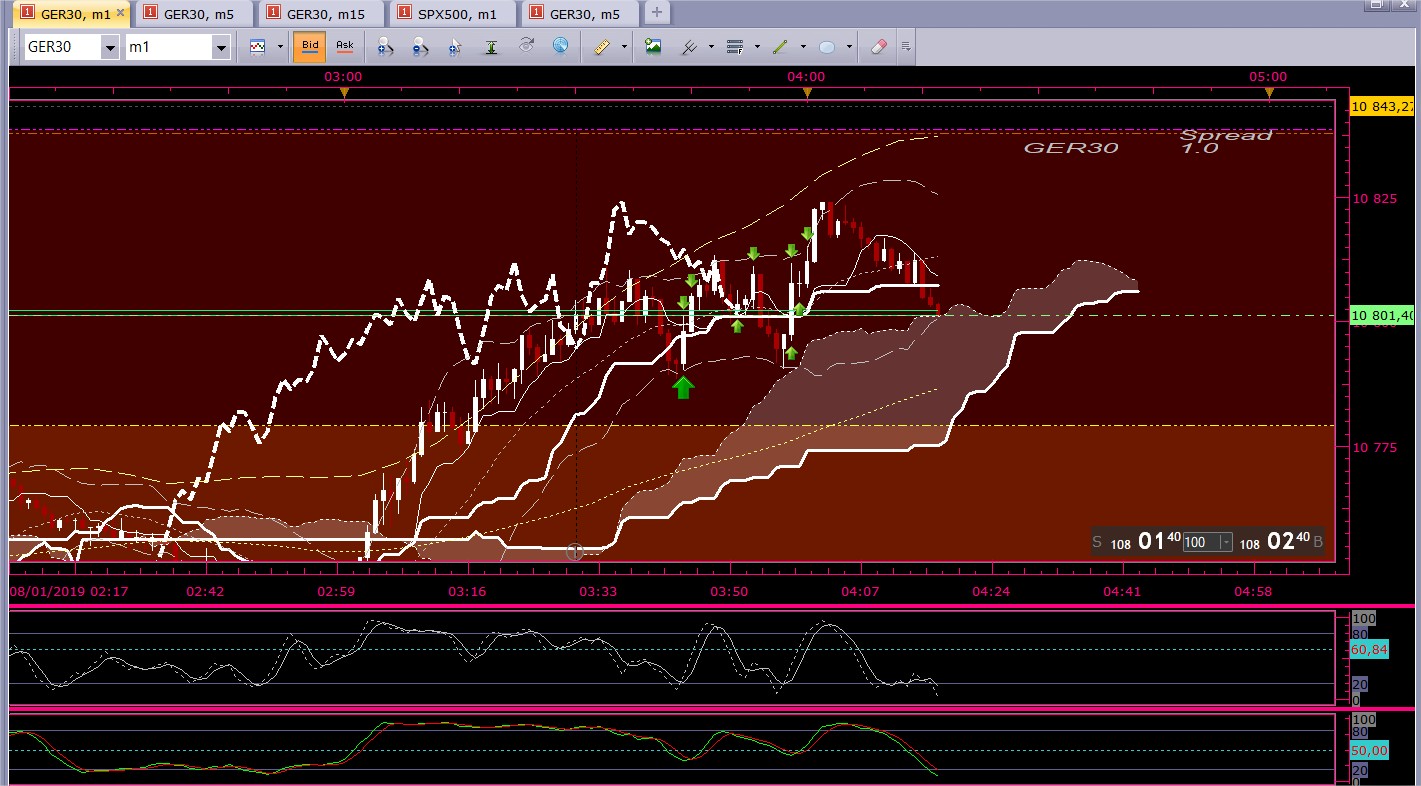The width and height of the screenshot is (1421, 786).
Task: Click the large green buy arrow
Action: coord(683,387)
